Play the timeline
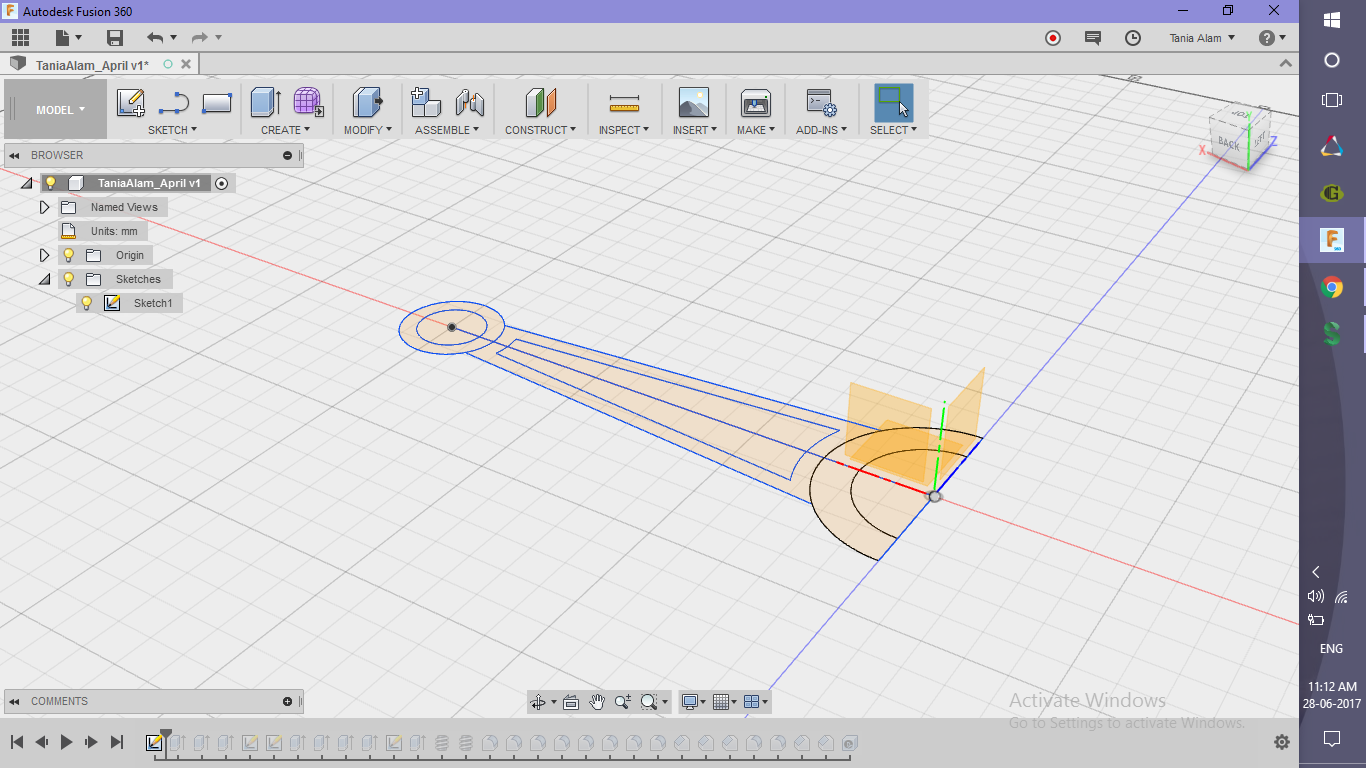The height and width of the screenshot is (768, 1366). (66, 742)
